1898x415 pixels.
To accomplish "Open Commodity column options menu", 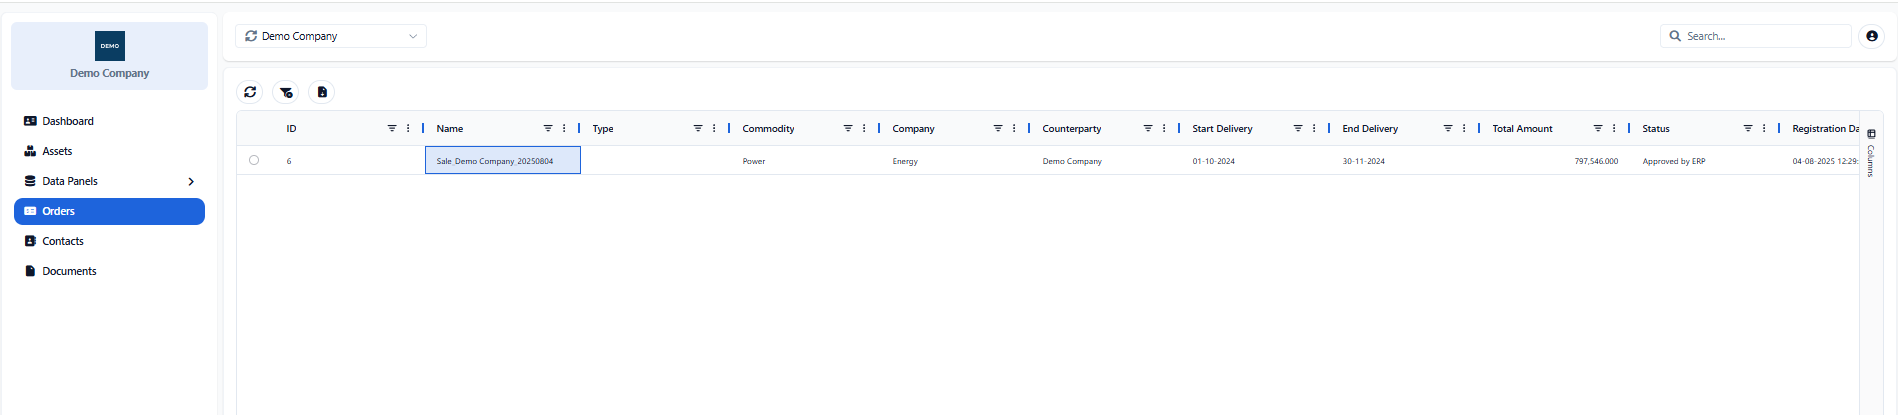I will (x=864, y=128).
